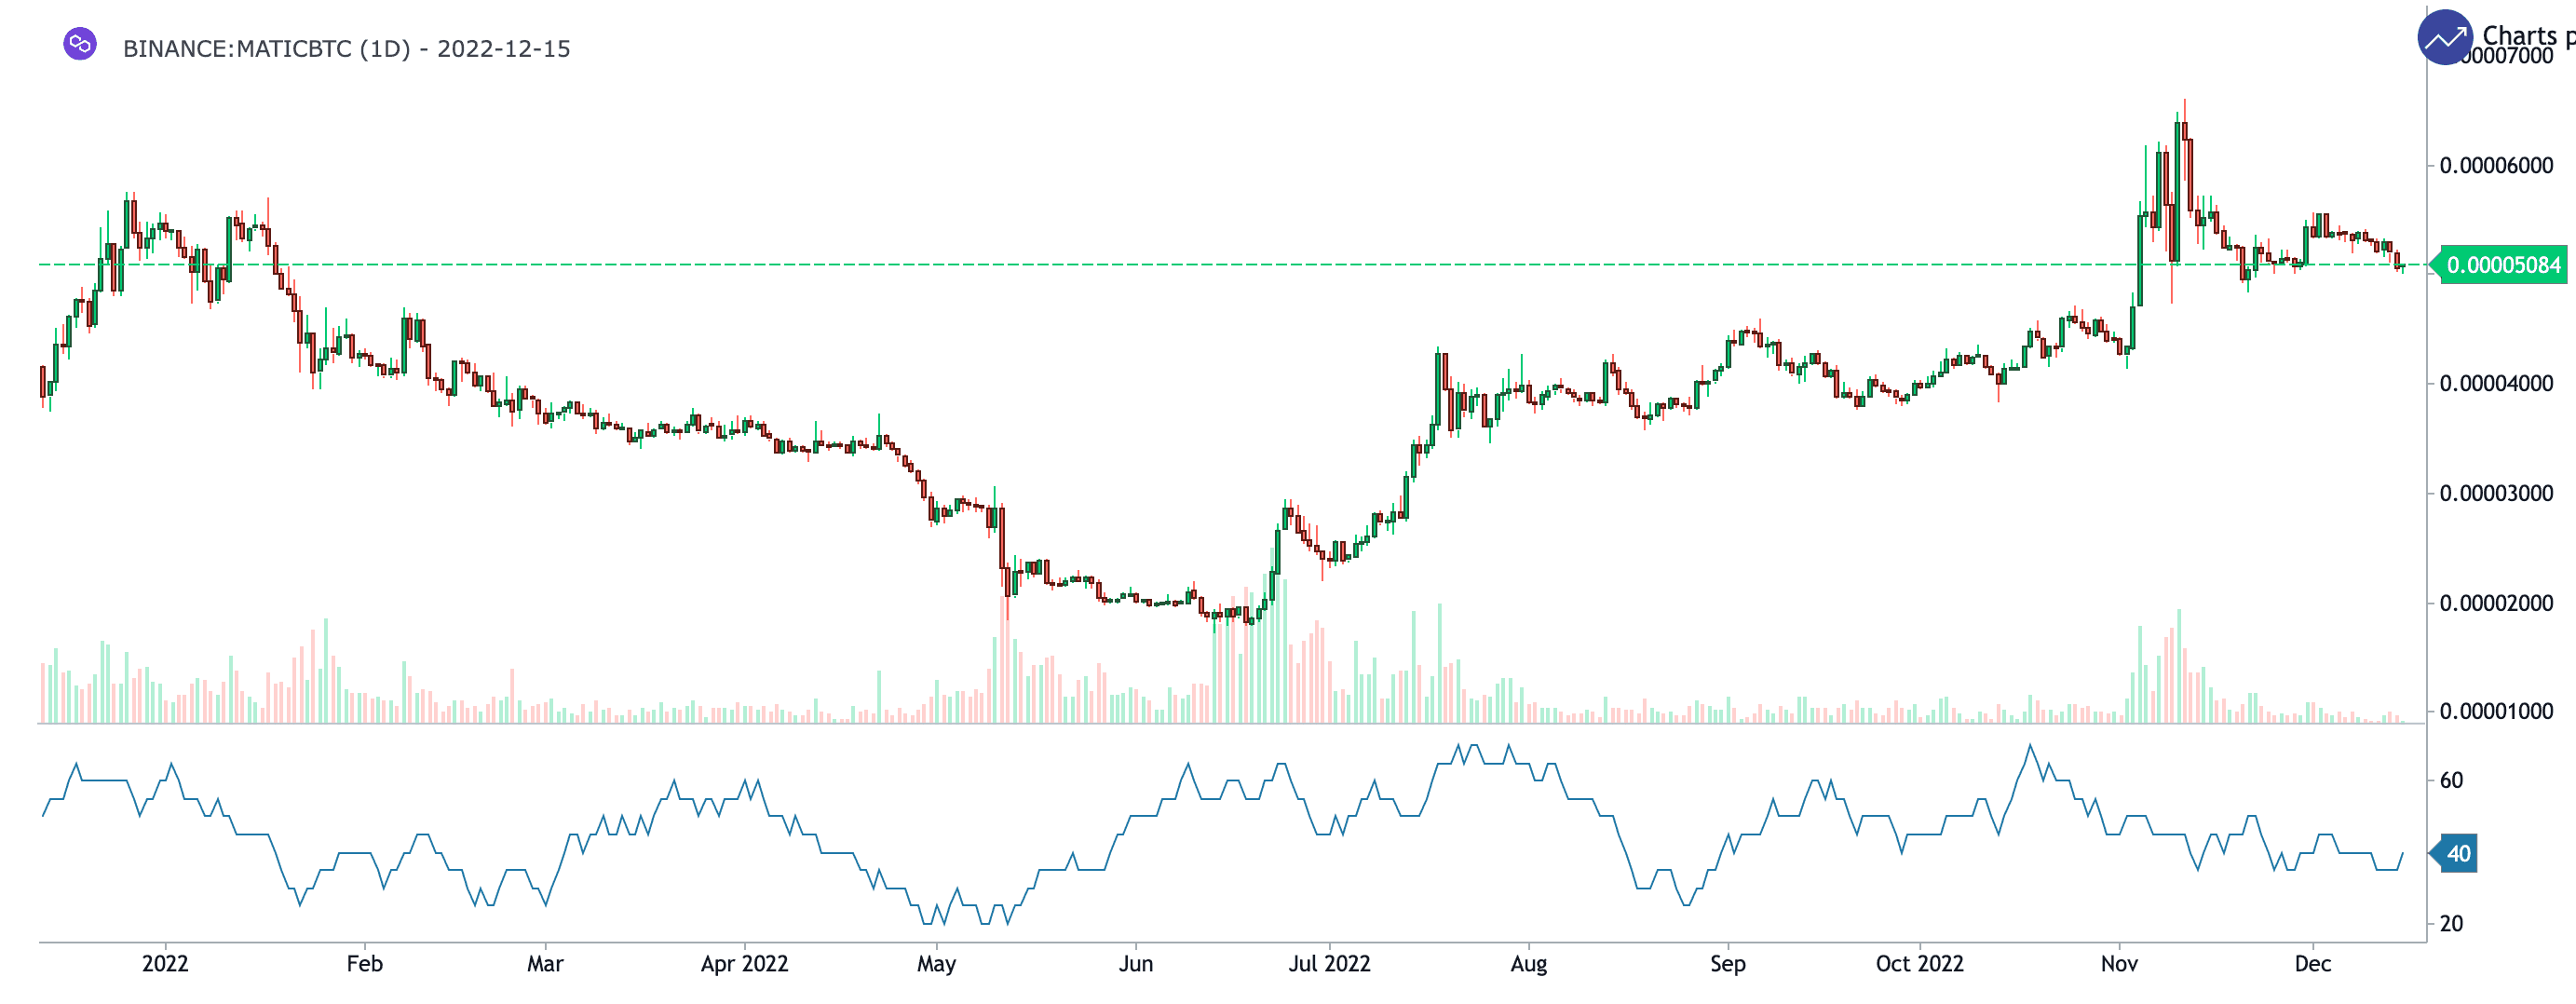Click the Oct 2022 time axis label
The image size is (2576, 1004).
(x=1919, y=964)
